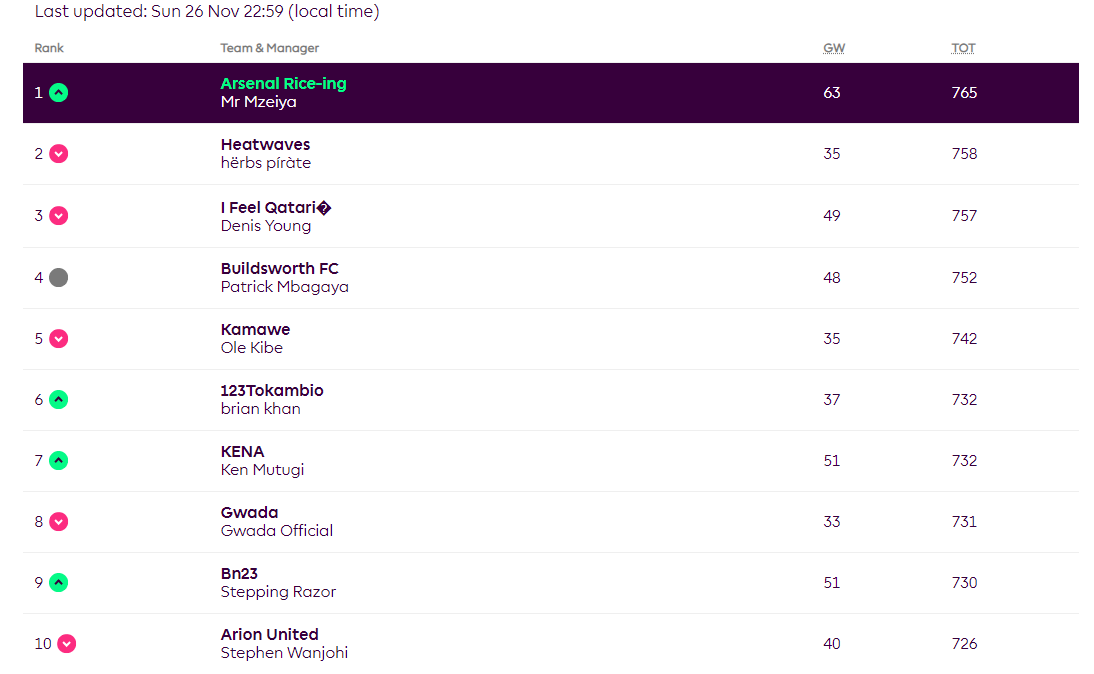Open the Heatwaves team page

click(x=265, y=144)
